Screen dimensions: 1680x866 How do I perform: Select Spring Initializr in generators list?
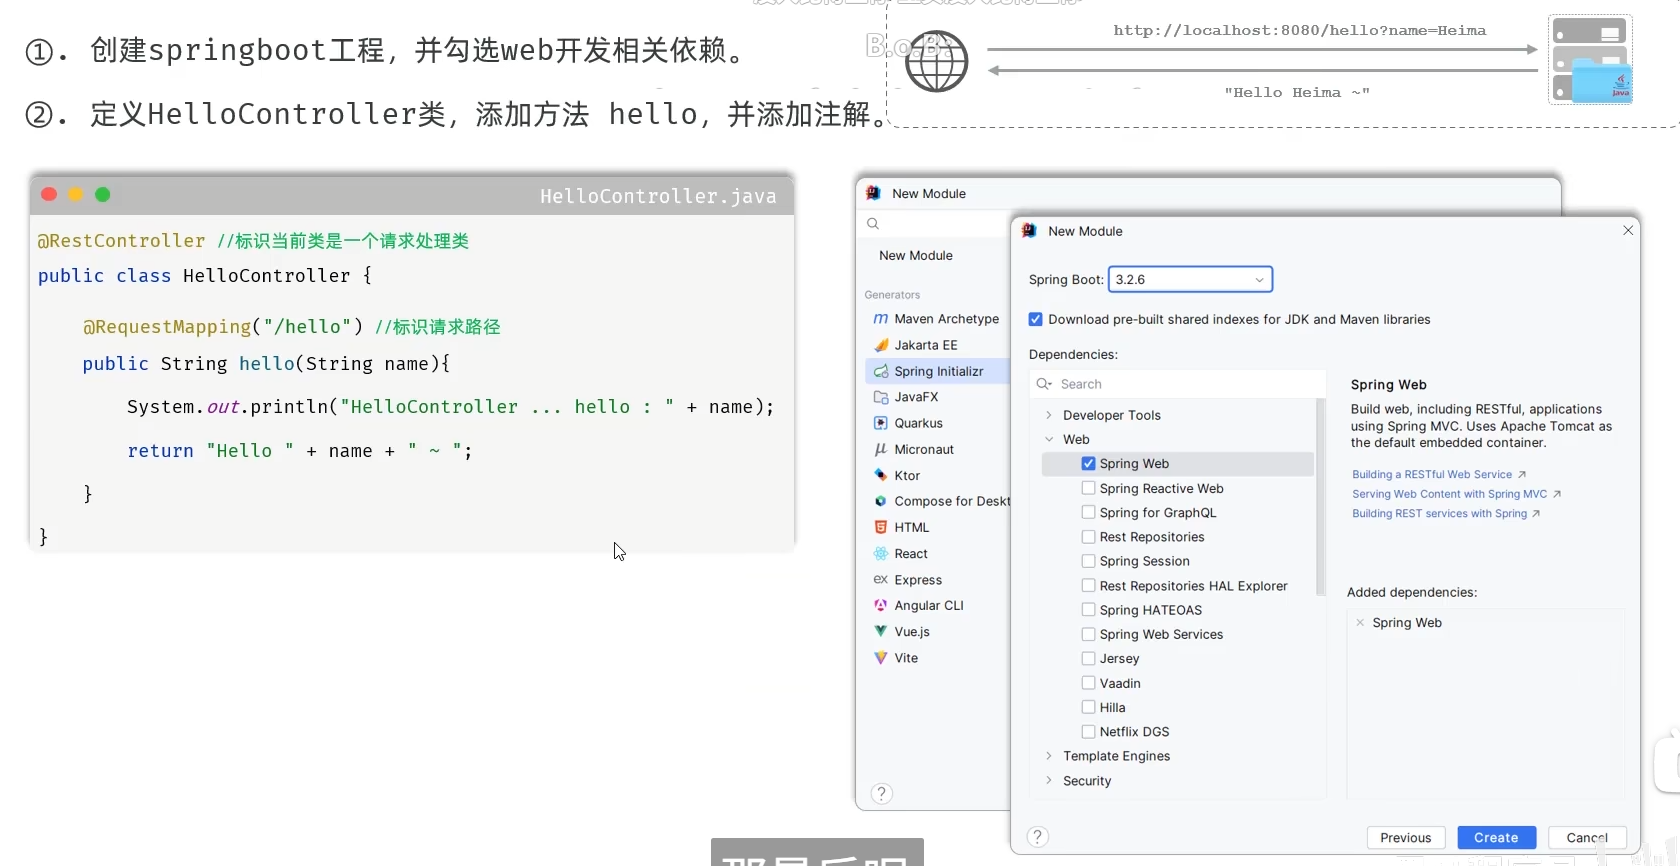pyautogui.click(x=938, y=371)
